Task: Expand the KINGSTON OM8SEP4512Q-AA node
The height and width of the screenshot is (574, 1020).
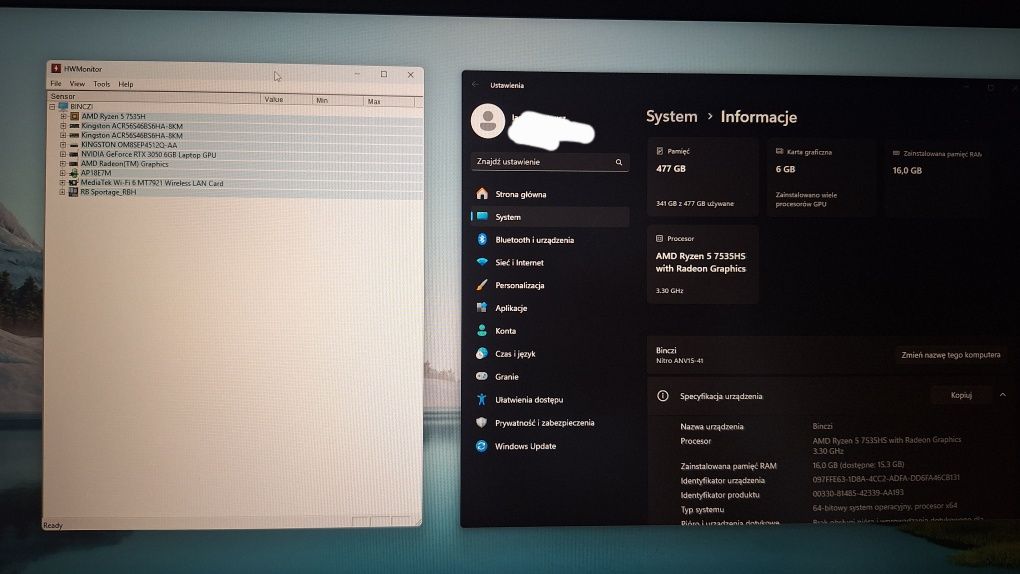Action: pyautogui.click(x=63, y=144)
